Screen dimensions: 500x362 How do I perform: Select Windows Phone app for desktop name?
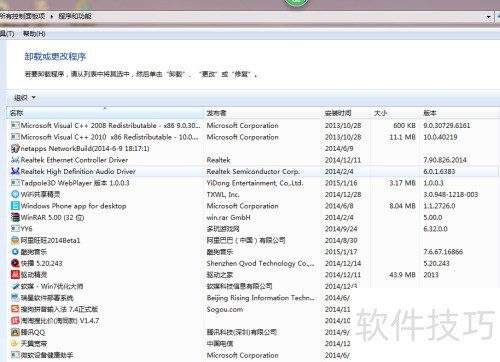tap(73, 206)
